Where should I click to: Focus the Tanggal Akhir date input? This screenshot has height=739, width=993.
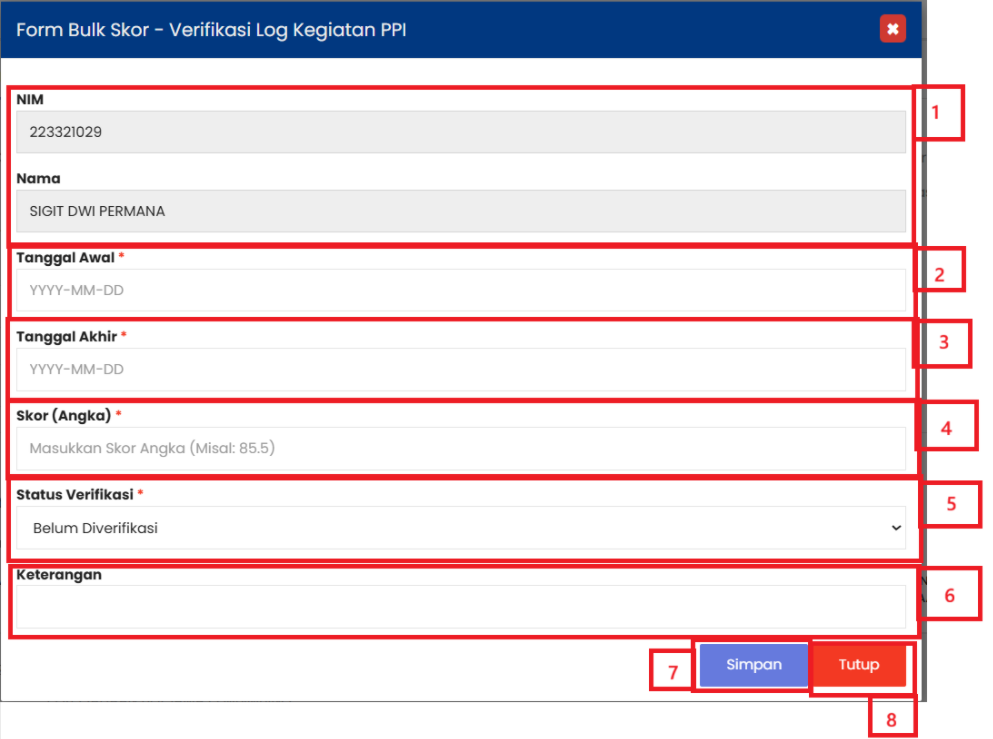tap(460, 369)
